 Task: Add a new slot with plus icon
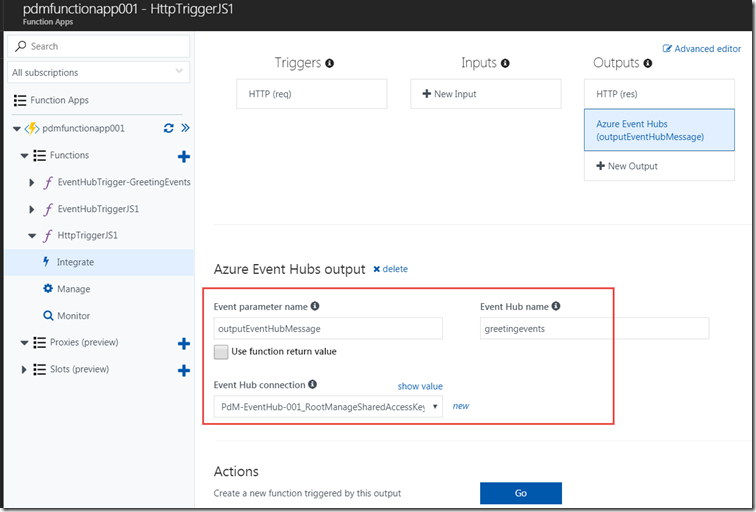183,370
